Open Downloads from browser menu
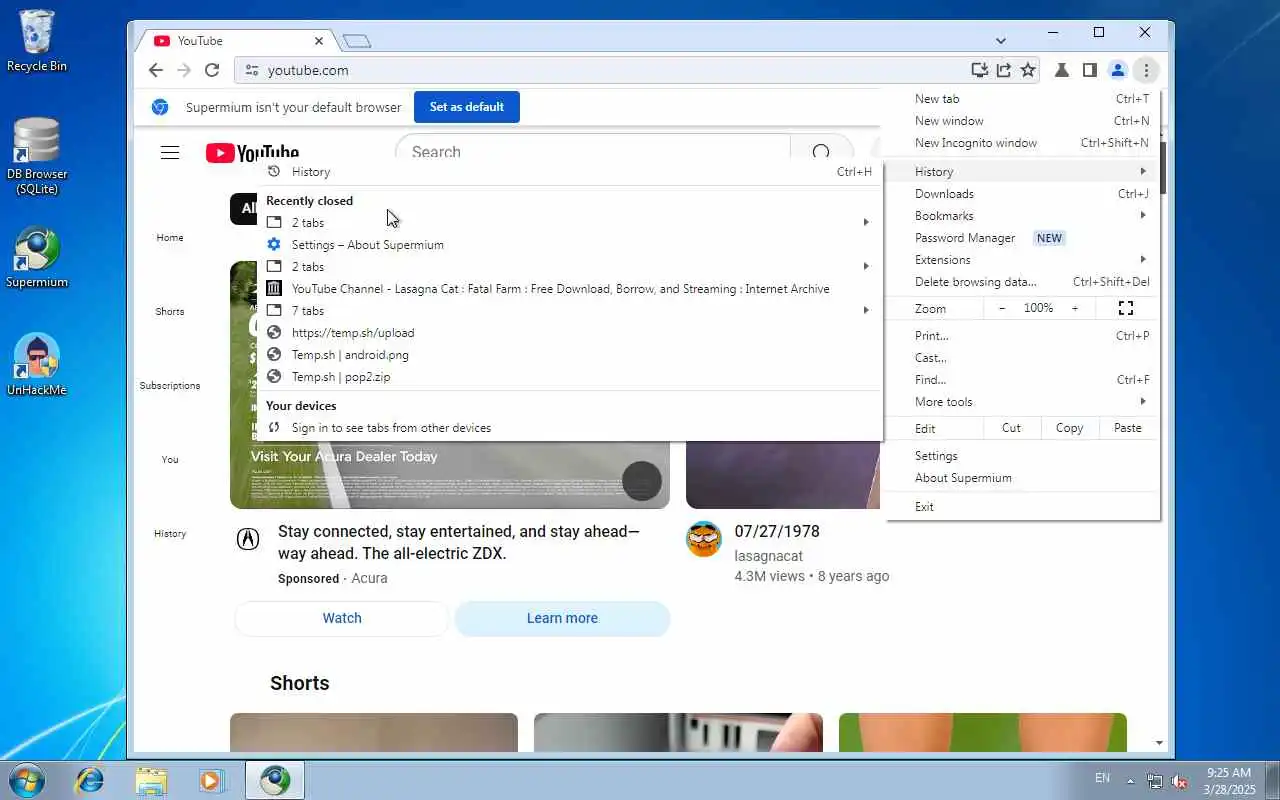Image resolution: width=1280 pixels, height=800 pixels. click(1022, 193)
